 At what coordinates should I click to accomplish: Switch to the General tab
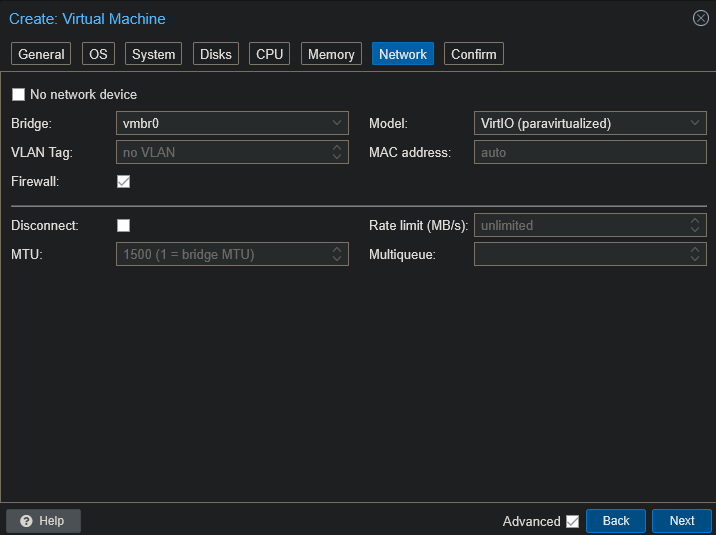pos(41,54)
